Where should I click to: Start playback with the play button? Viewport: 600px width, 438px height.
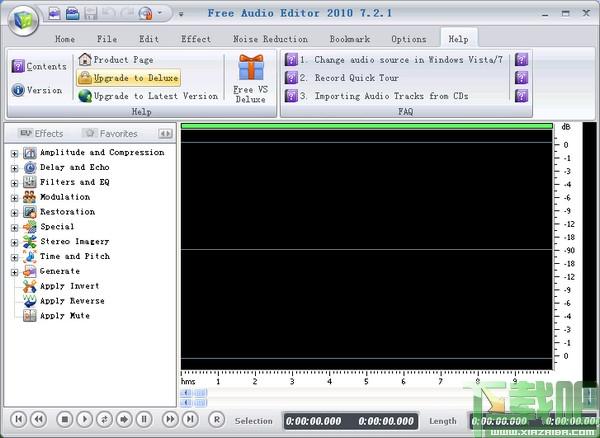coord(85,420)
